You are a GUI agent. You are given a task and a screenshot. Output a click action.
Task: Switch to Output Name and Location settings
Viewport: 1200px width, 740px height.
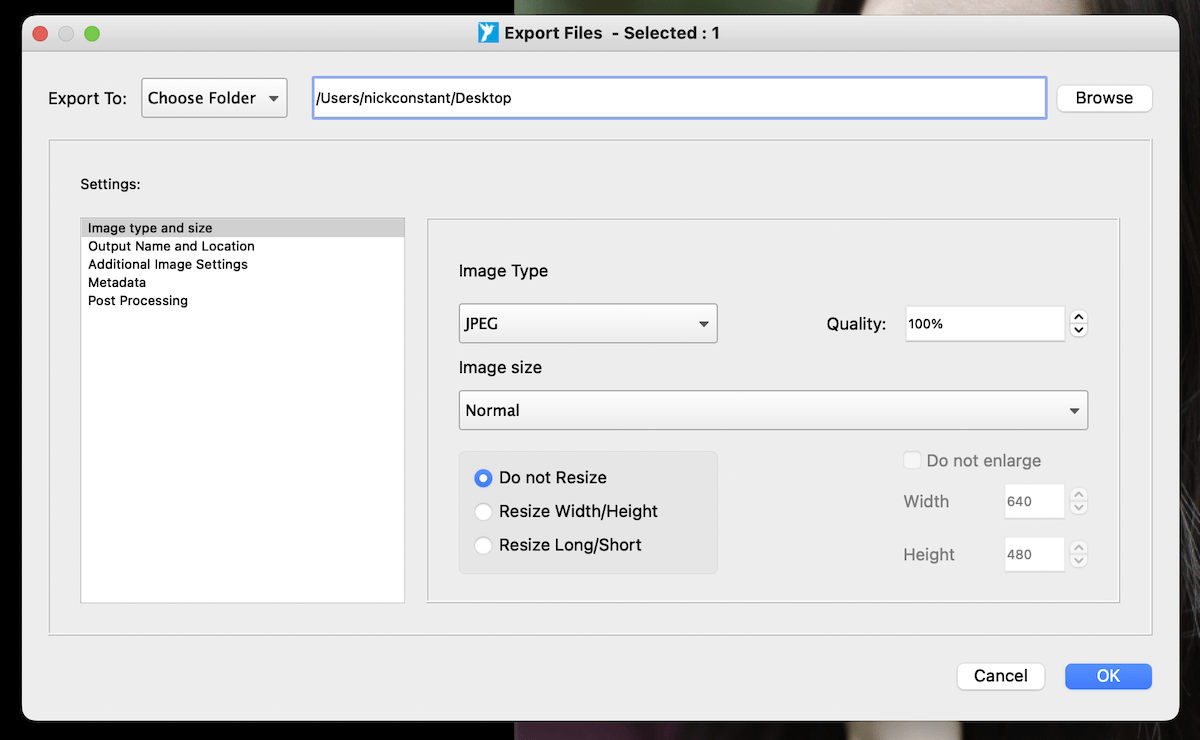pyautogui.click(x=170, y=246)
